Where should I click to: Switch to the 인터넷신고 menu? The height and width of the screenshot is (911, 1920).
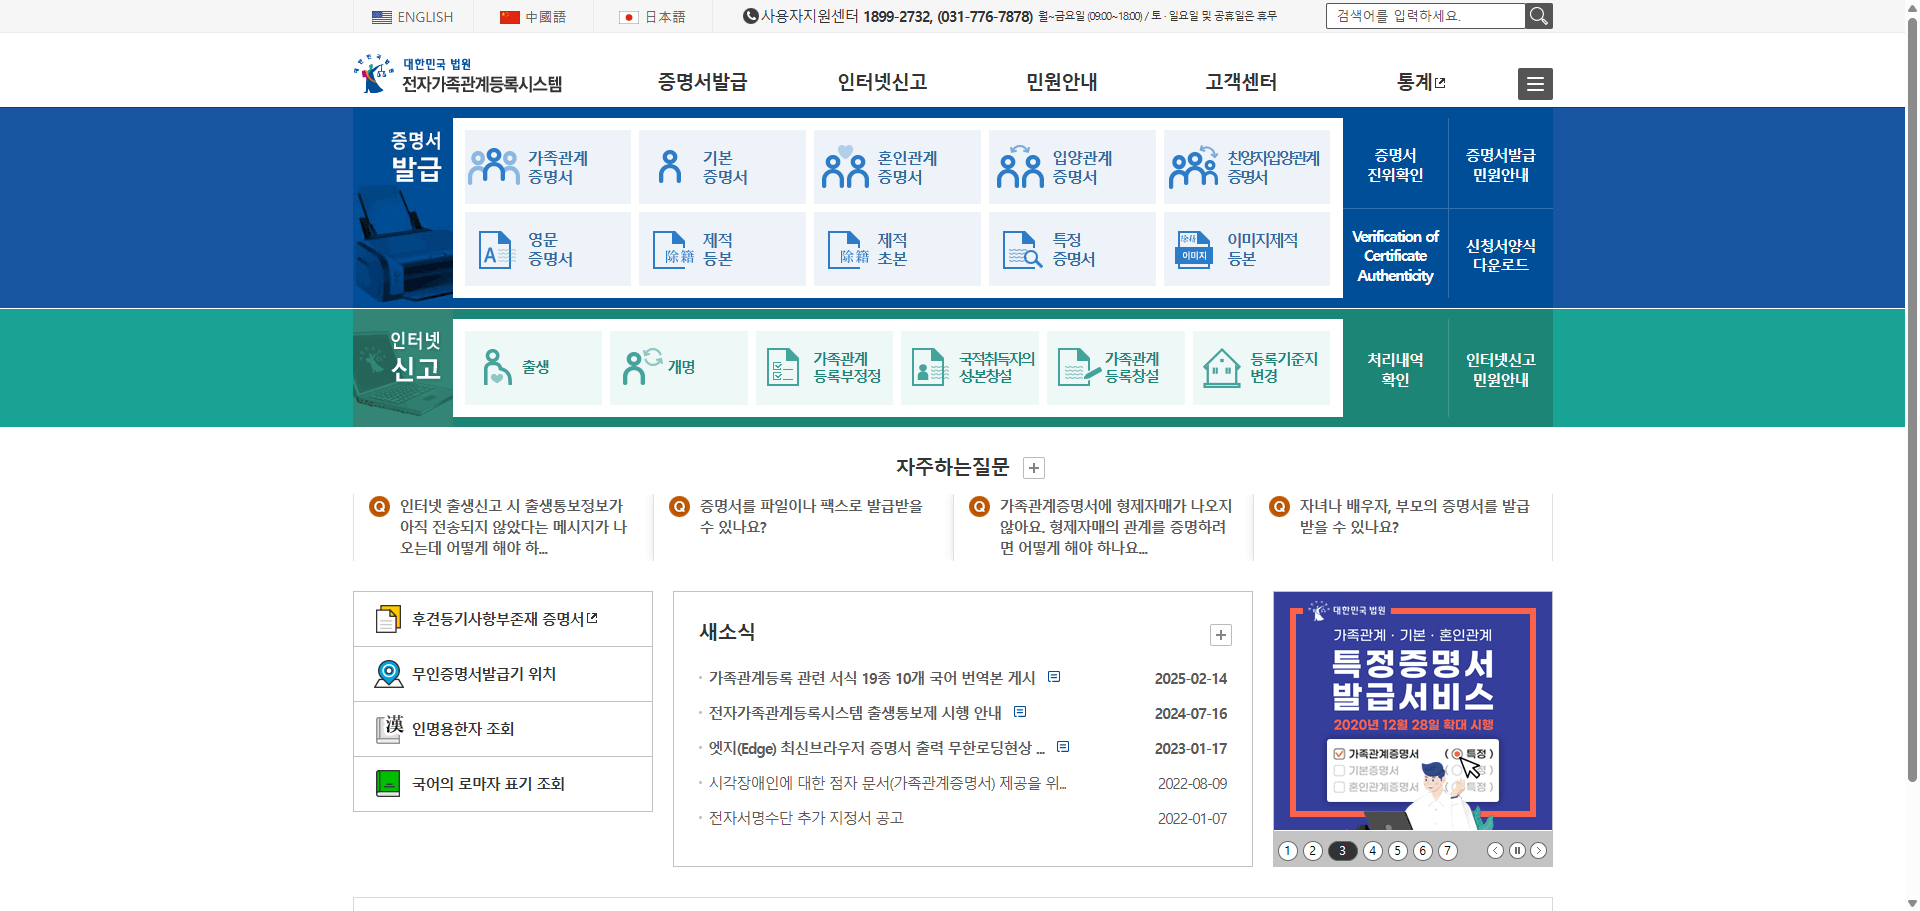pos(882,83)
